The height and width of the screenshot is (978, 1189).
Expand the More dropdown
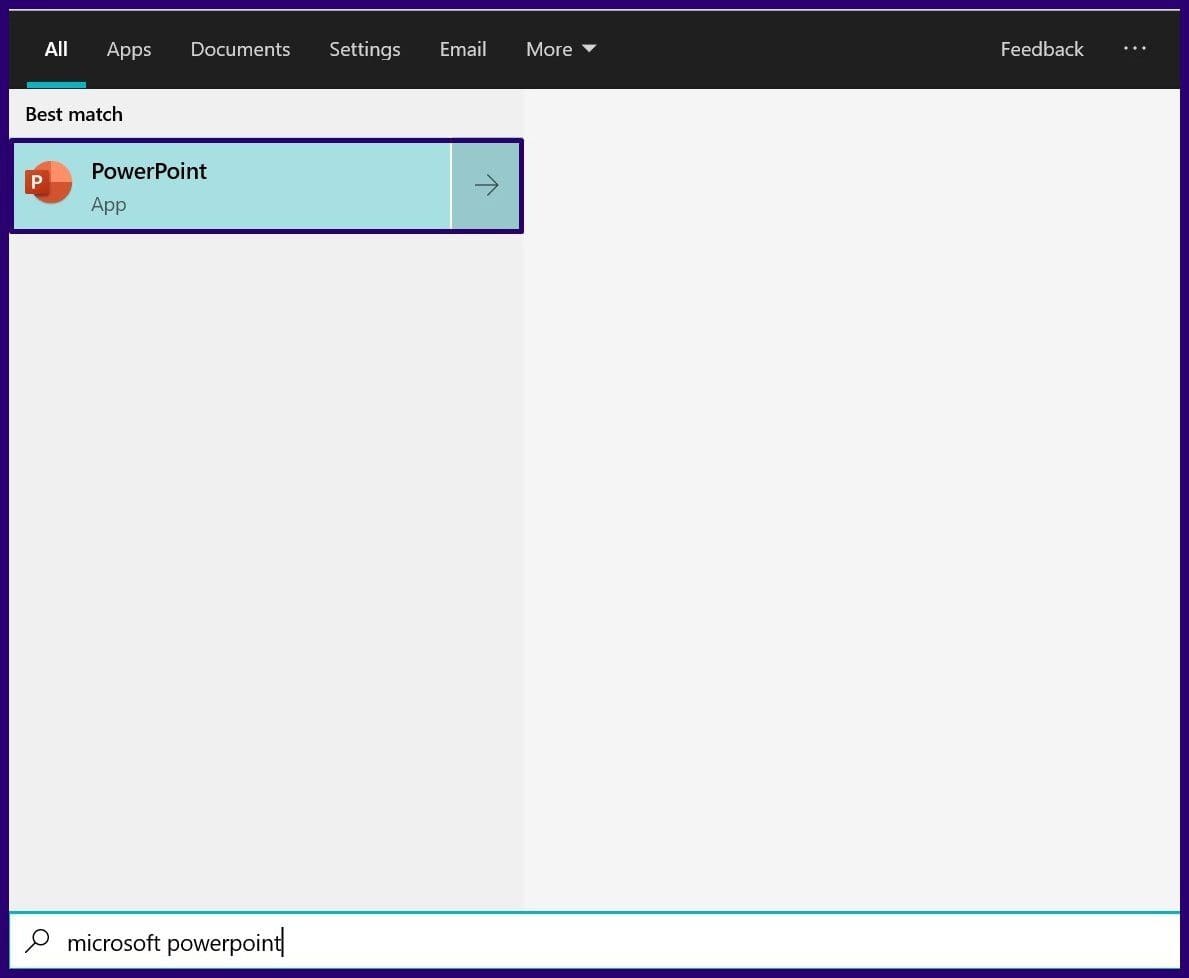tap(561, 49)
